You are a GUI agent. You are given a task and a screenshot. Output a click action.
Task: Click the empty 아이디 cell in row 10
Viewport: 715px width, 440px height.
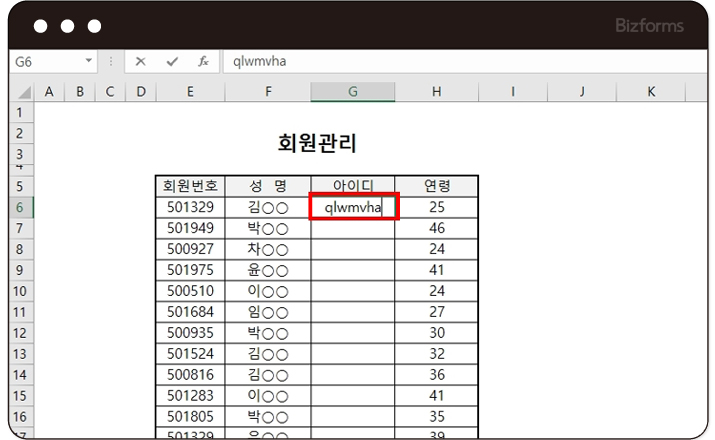pos(352,291)
